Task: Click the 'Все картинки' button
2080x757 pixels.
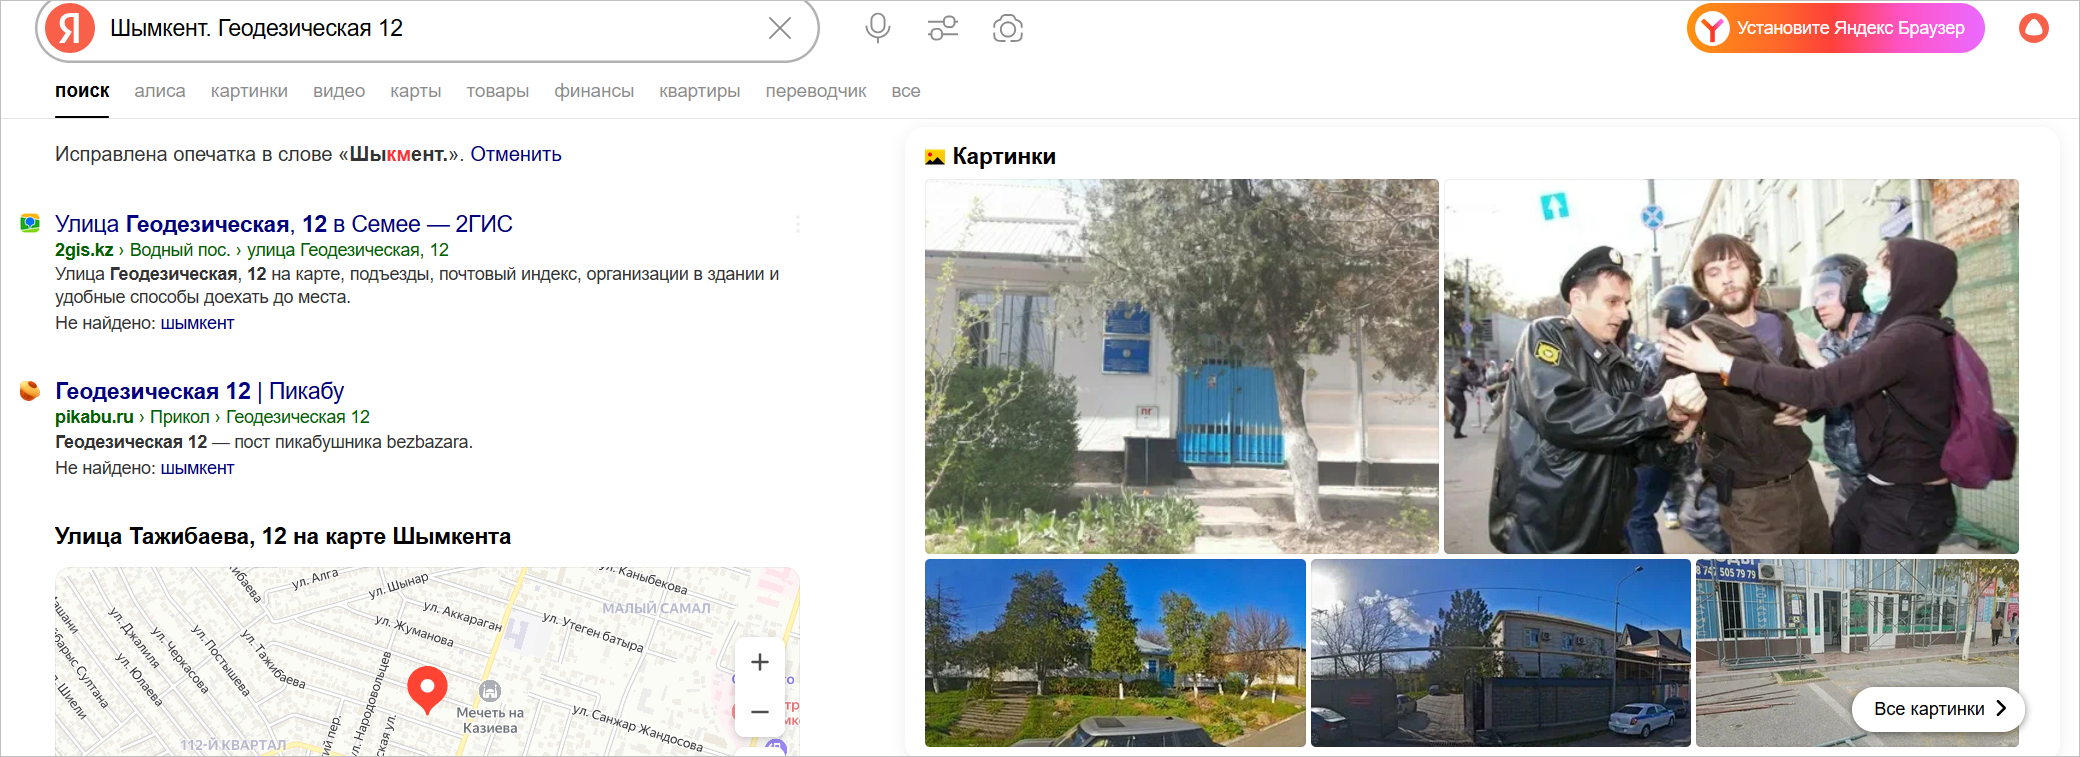Action: (x=1939, y=709)
